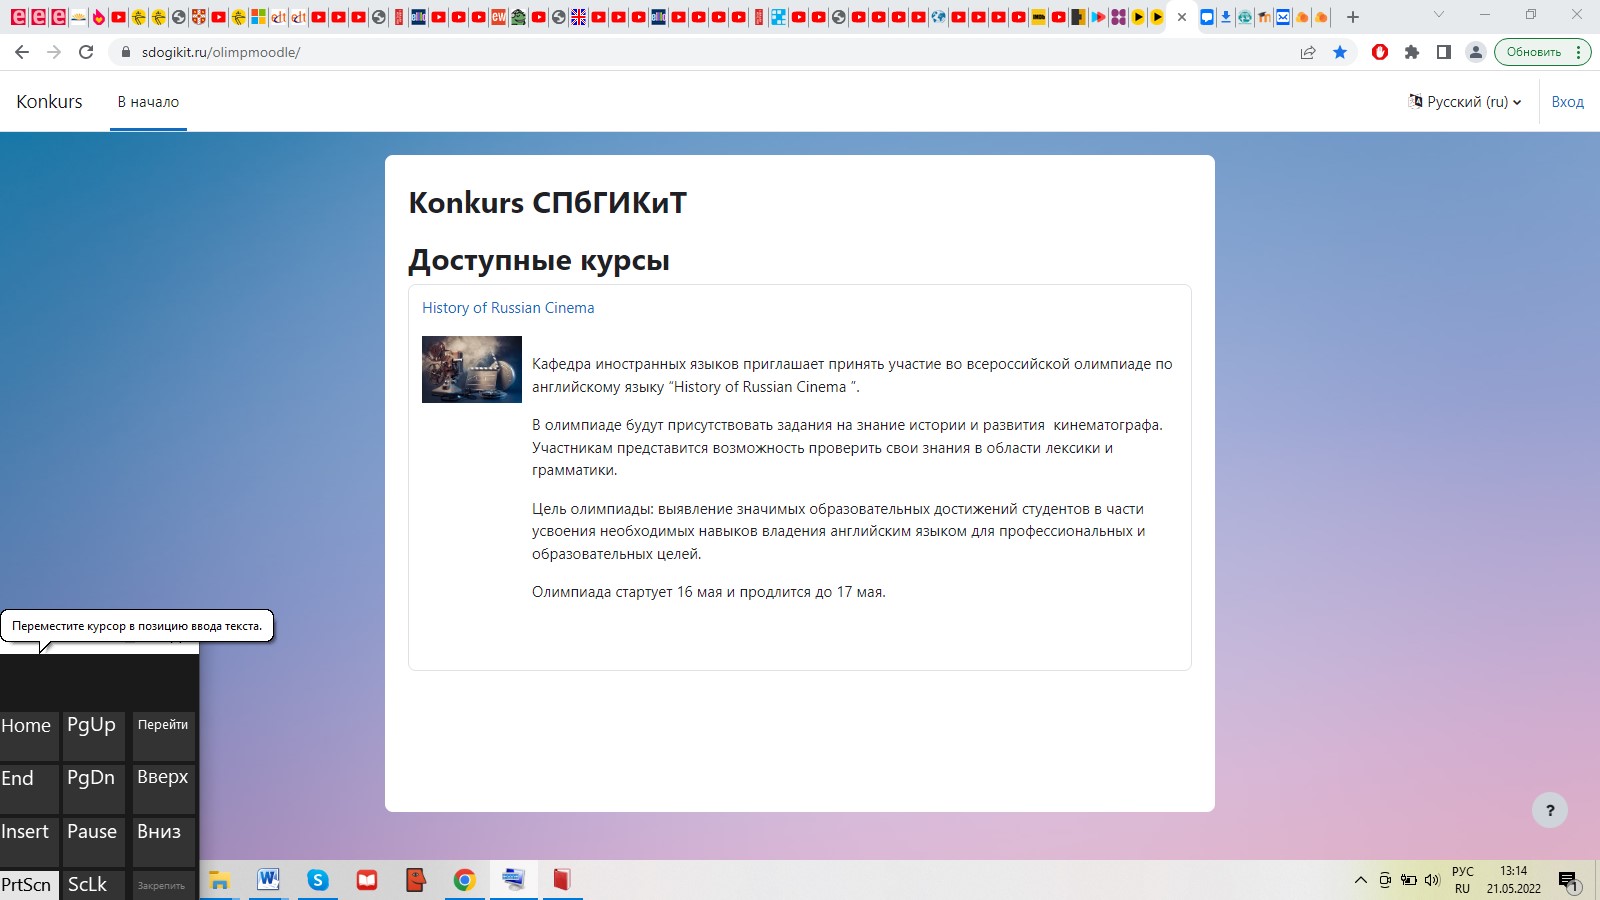Switch to the Moodle graduation cap favicon tab

pos(1264,17)
